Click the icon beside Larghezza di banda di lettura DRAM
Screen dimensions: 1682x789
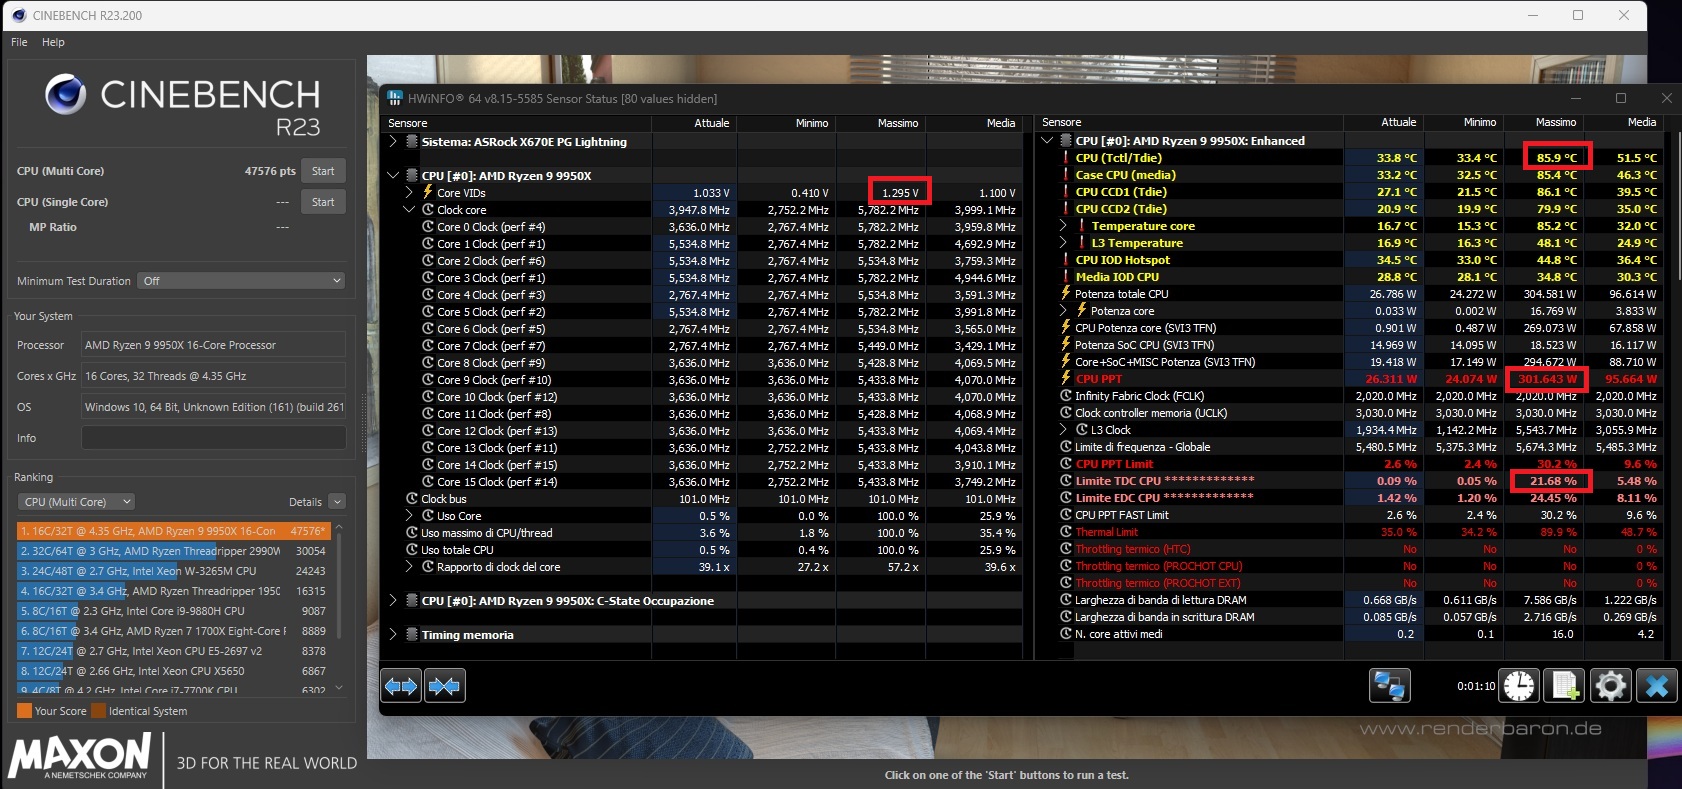(1066, 600)
